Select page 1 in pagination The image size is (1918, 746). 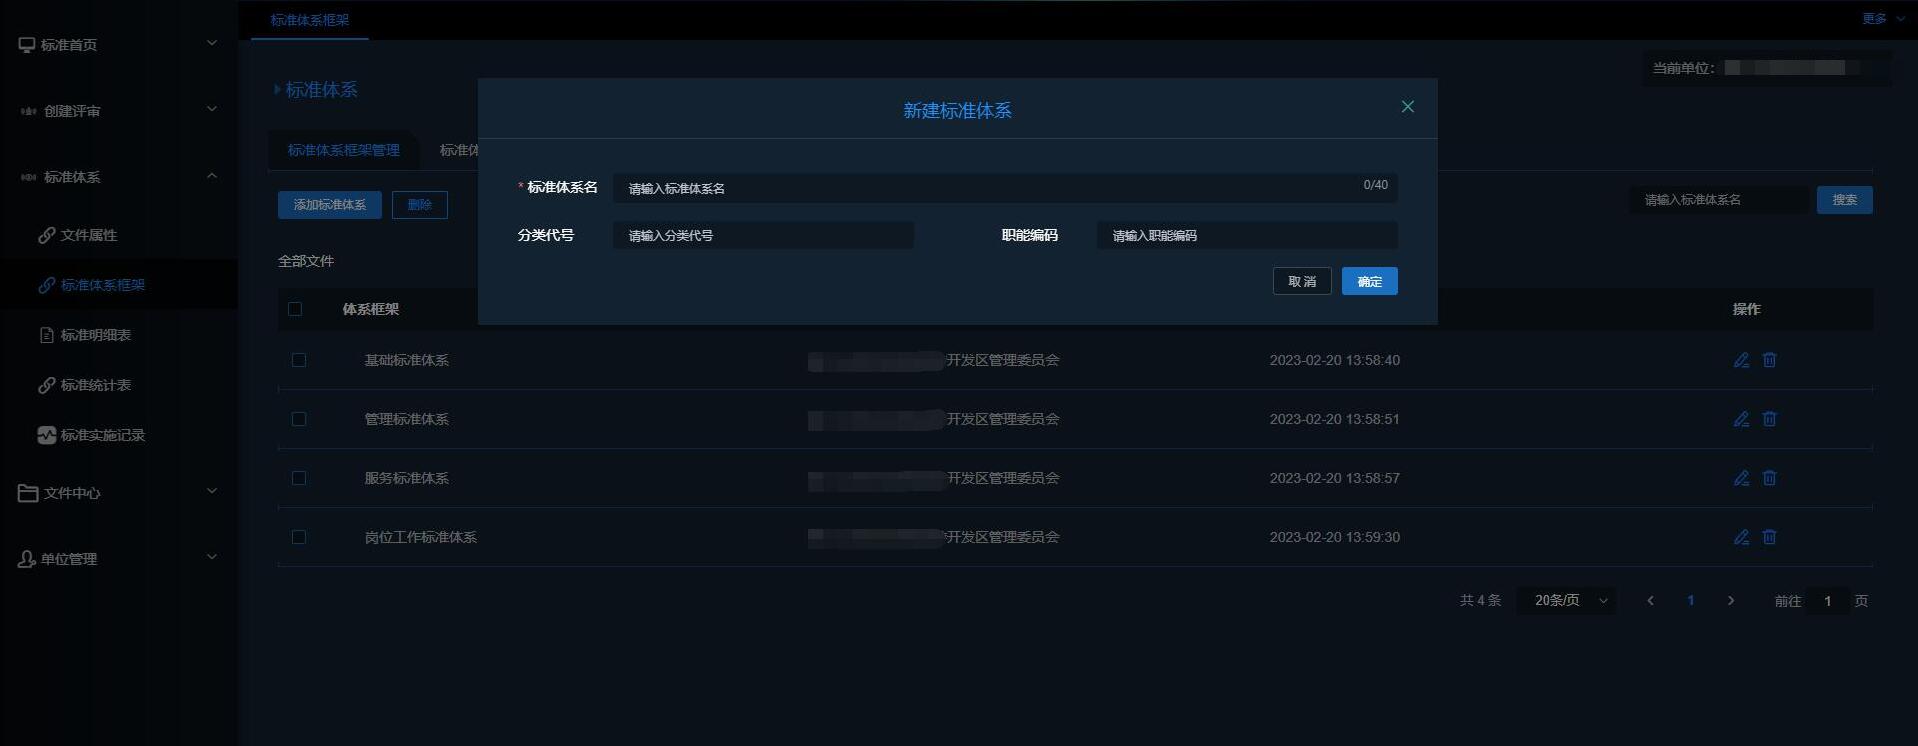point(1691,601)
